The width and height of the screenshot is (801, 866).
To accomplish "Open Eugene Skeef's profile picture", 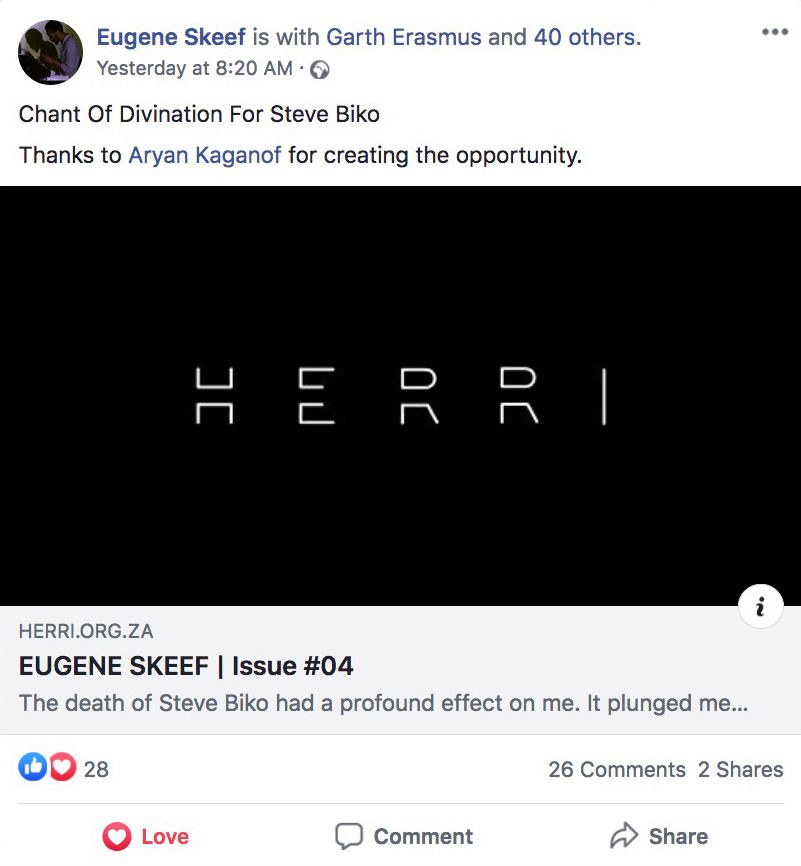I will [50, 52].
